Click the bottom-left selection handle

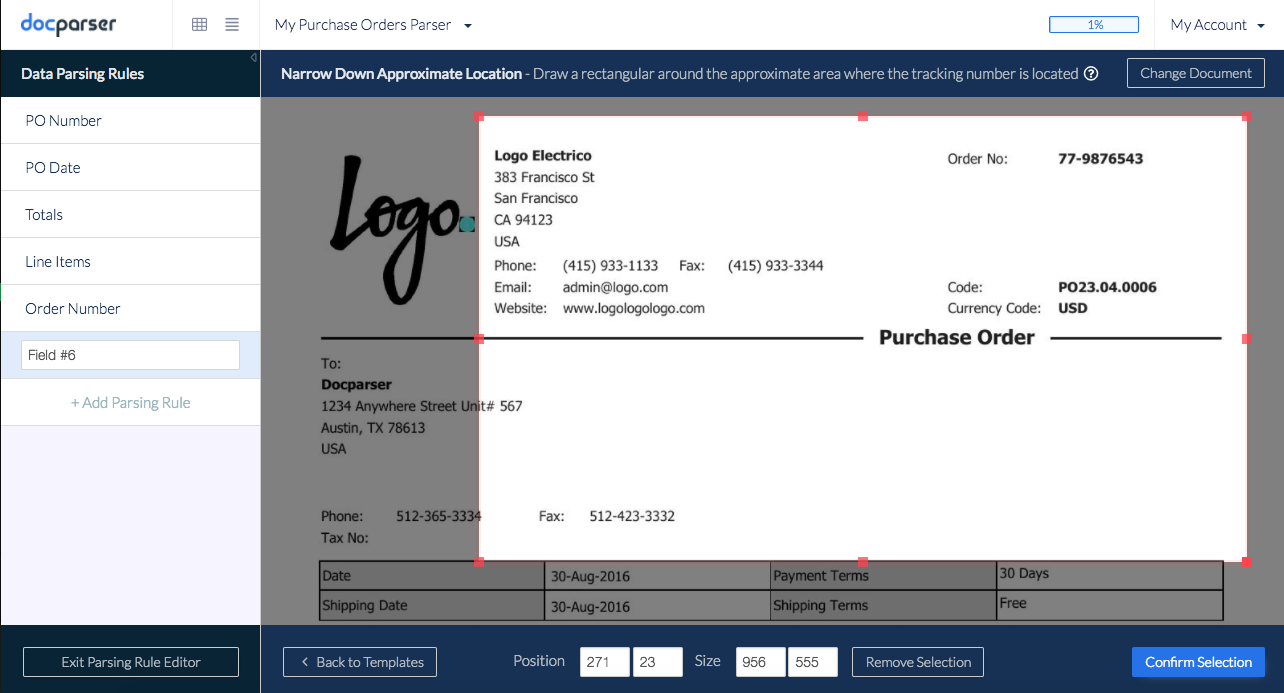pyautogui.click(x=479, y=562)
